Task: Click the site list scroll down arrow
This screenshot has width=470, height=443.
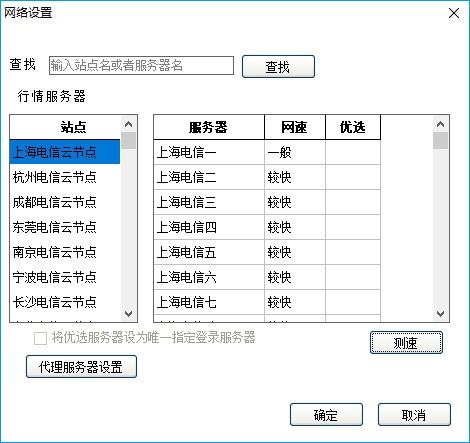Action: (x=128, y=314)
